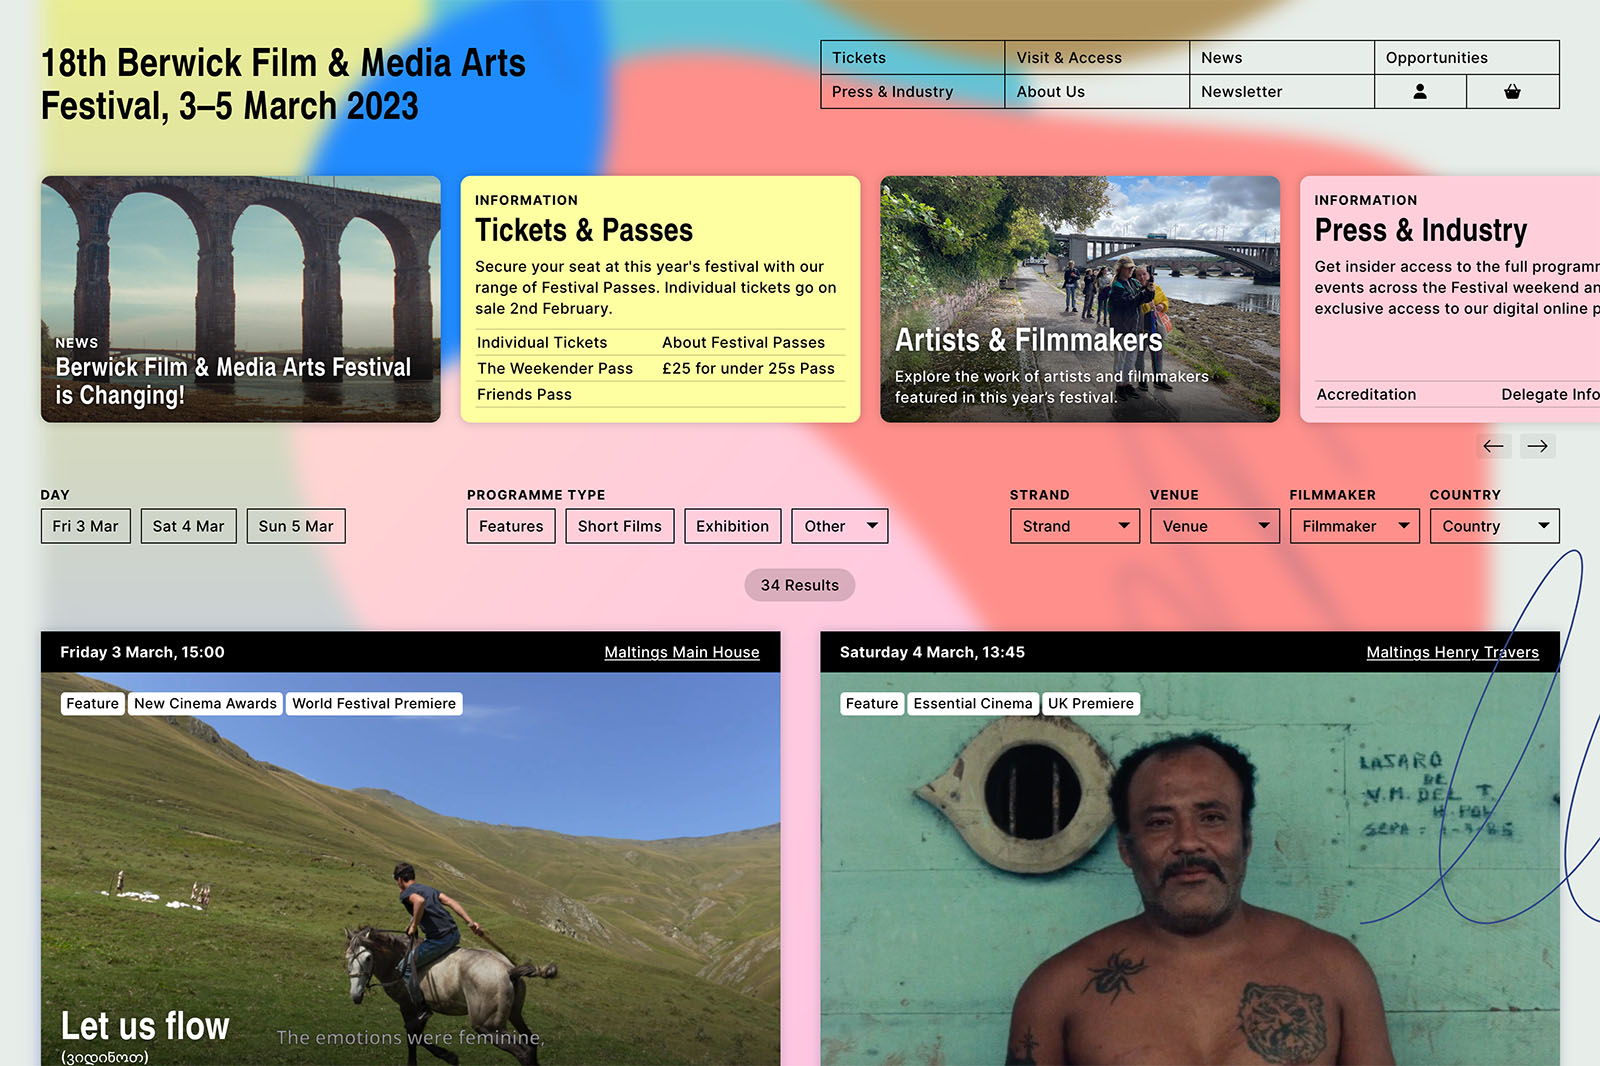Open About Festival Passes link
1600x1066 pixels.
743,342
